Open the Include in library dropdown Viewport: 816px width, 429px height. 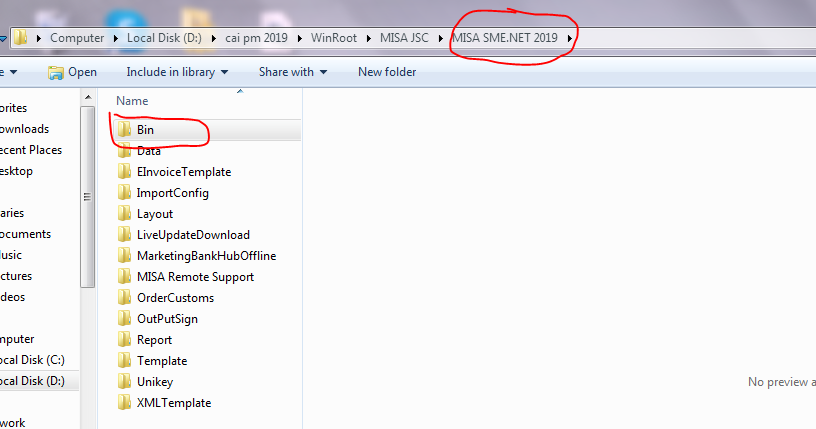click(177, 72)
